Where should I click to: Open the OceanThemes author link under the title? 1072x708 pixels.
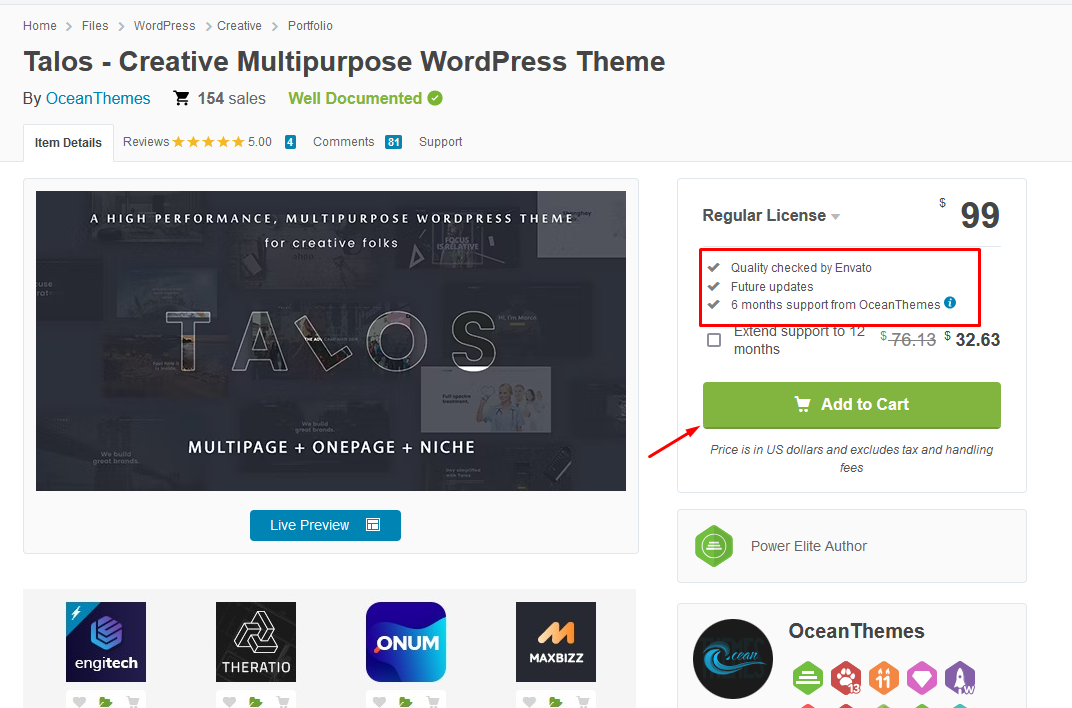(98, 98)
